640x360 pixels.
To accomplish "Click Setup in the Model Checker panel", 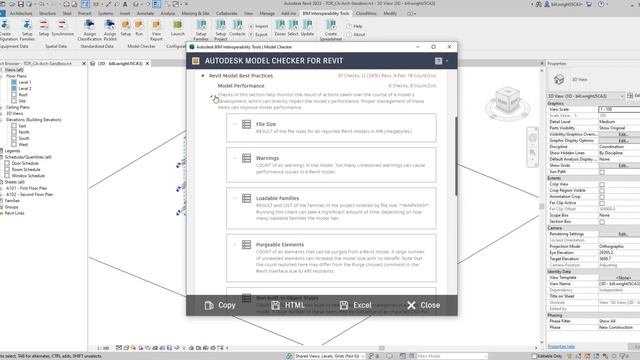I will pos(126,28).
